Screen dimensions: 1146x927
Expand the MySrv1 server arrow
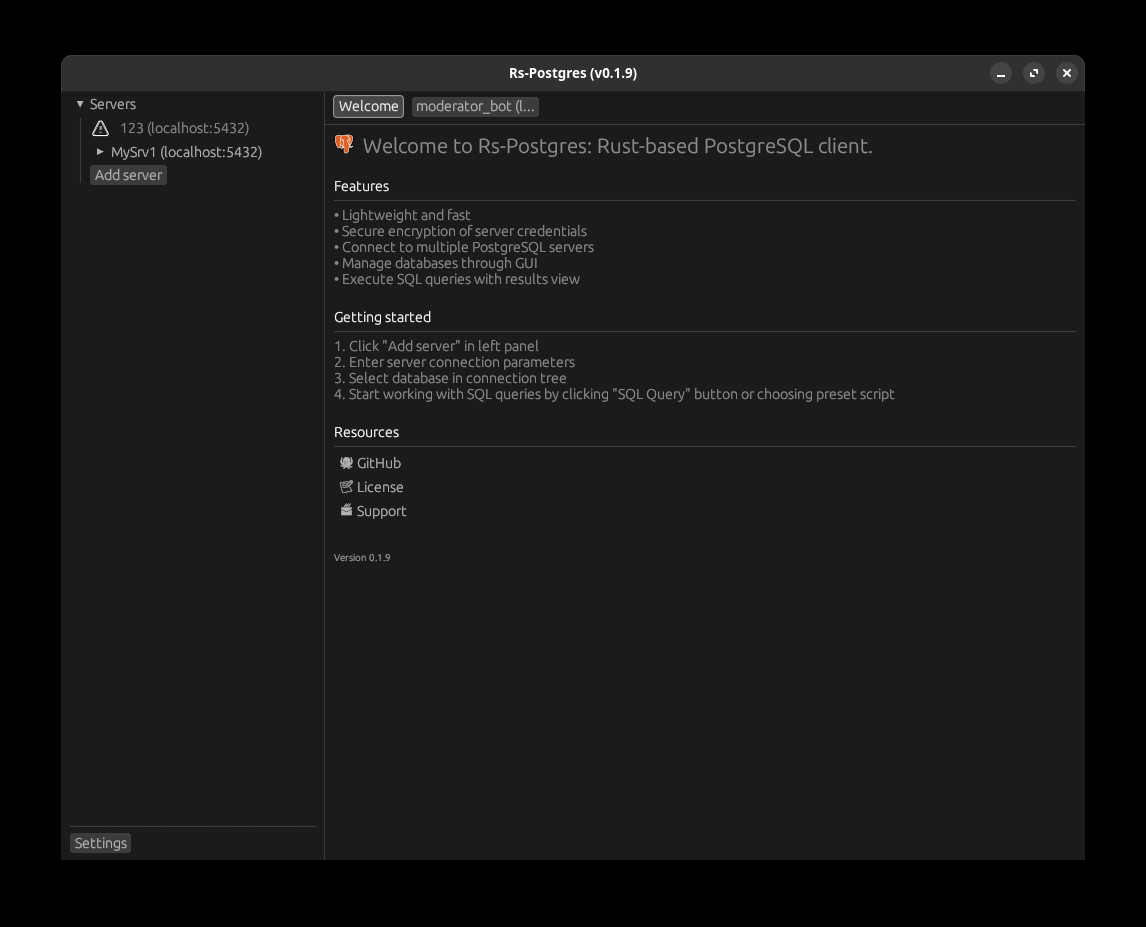100,152
